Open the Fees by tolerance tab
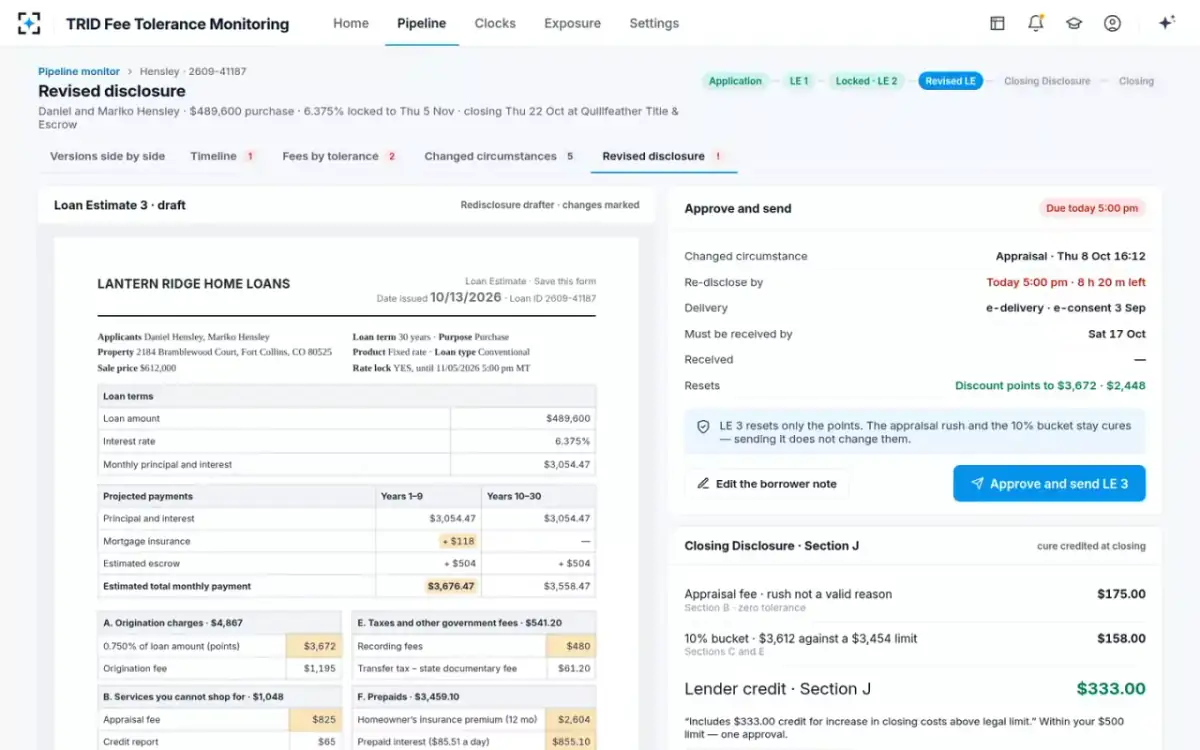The image size is (1200, 750). pos(340,156)
